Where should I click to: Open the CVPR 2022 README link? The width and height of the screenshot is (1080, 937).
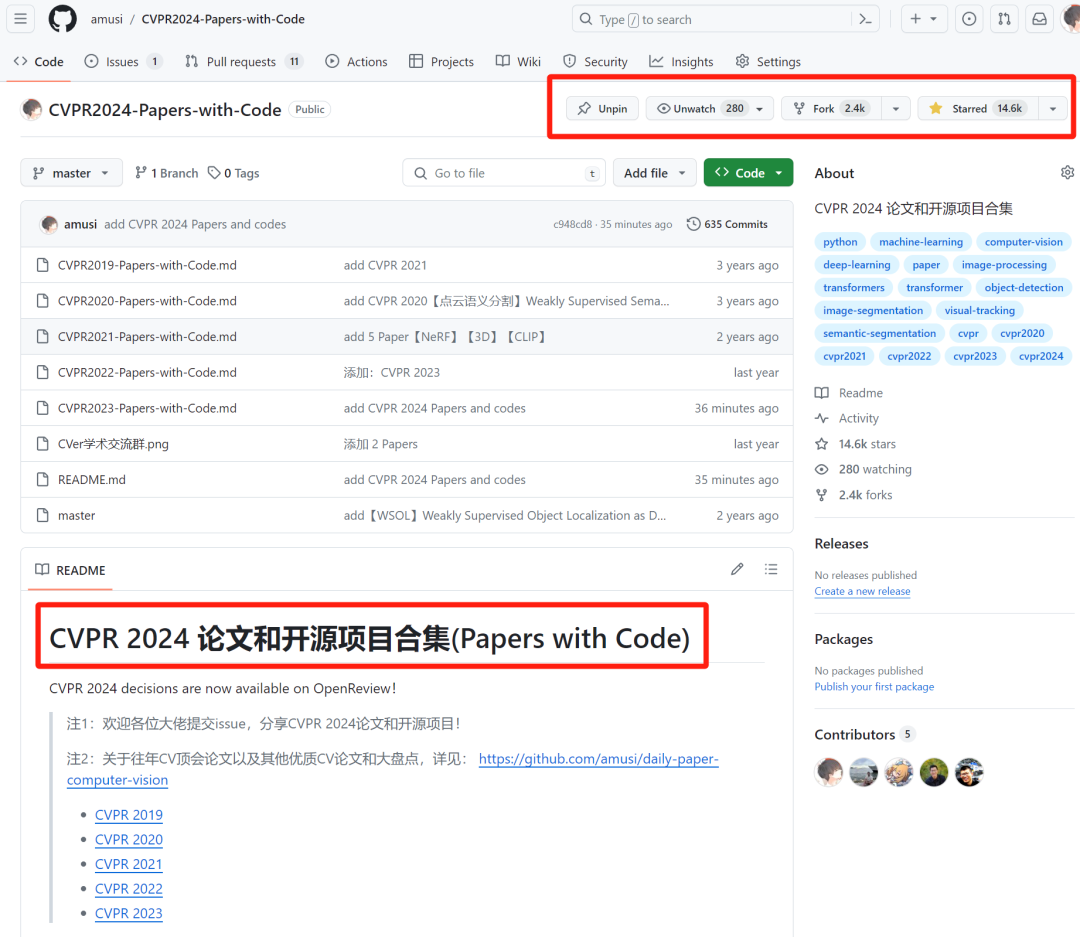coord(129,888)
